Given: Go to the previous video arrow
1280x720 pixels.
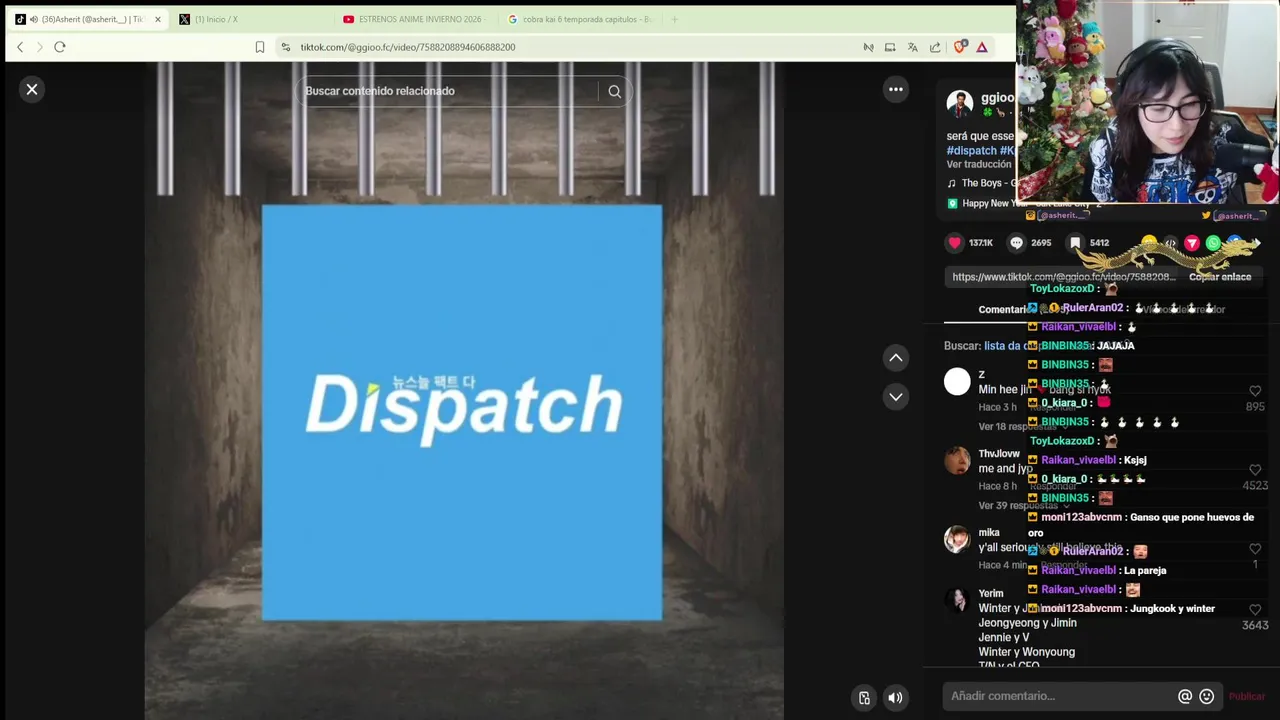Looking at the screenshot, I should tap(896, 358).
